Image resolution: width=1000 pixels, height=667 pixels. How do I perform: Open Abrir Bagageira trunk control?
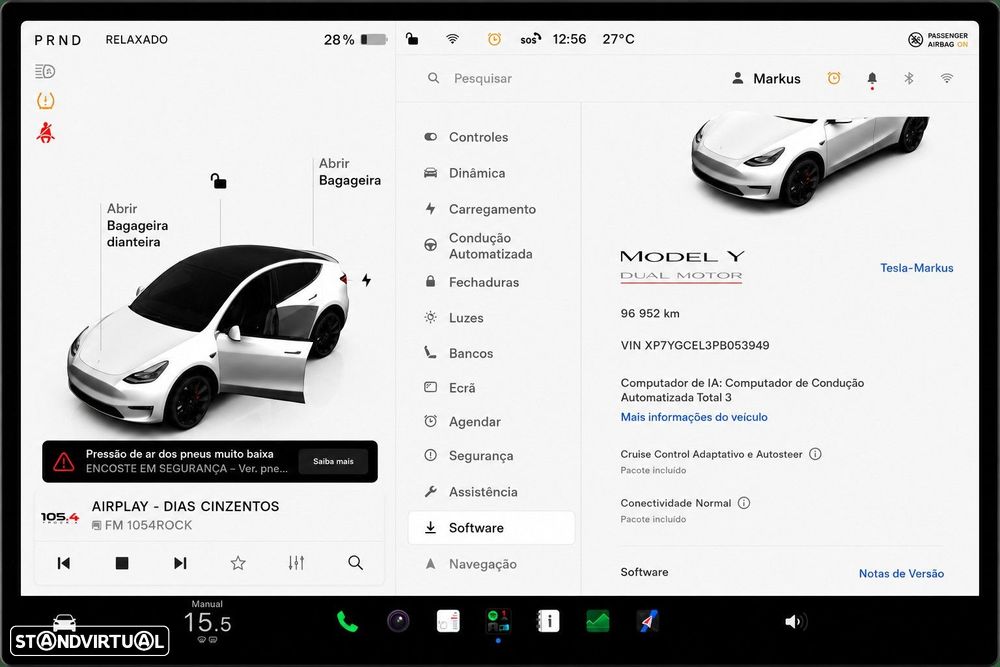[x=349, y=172]
